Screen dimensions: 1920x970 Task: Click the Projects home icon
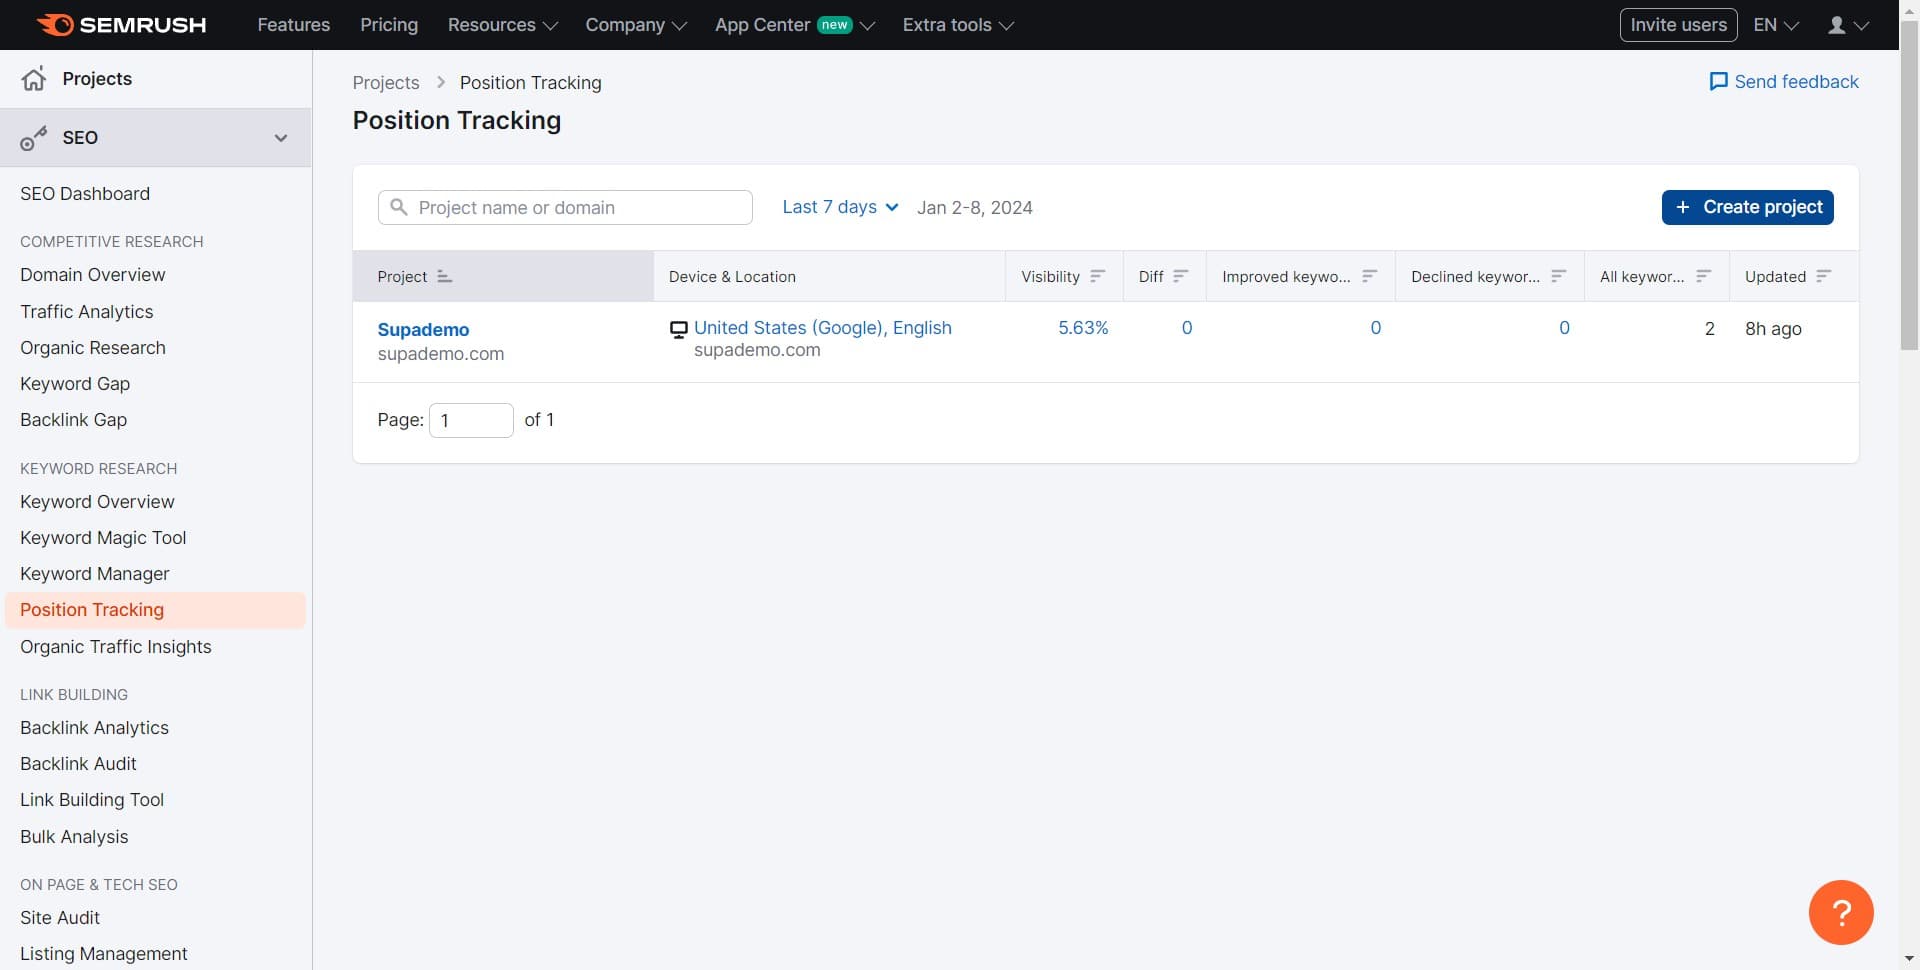[x=34, y=79]
